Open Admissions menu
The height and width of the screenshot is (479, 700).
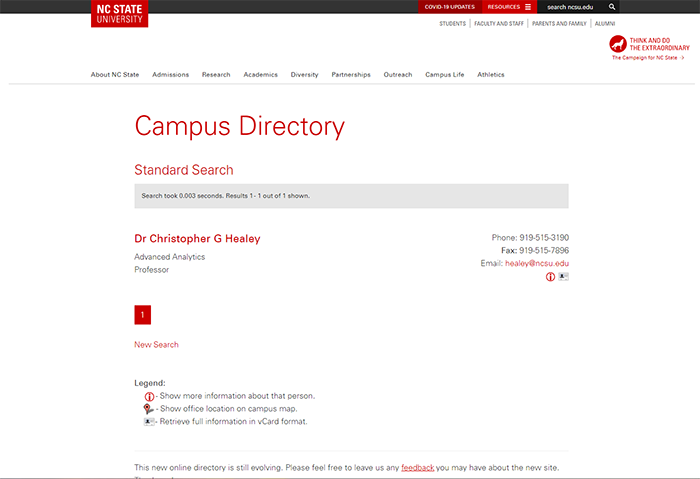click(171, 75)
